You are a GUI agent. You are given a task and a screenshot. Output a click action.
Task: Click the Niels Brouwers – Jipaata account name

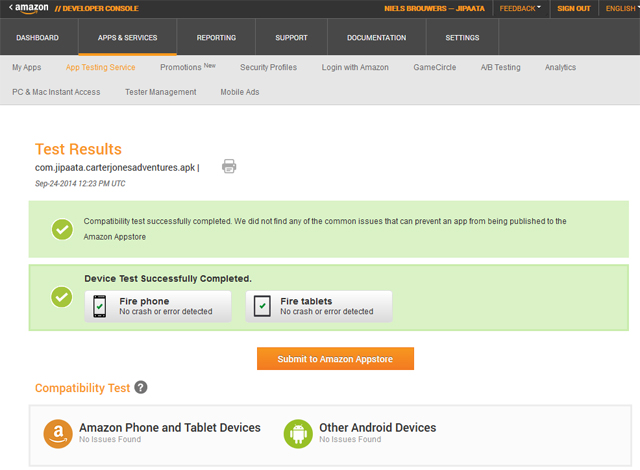[434, 8]
